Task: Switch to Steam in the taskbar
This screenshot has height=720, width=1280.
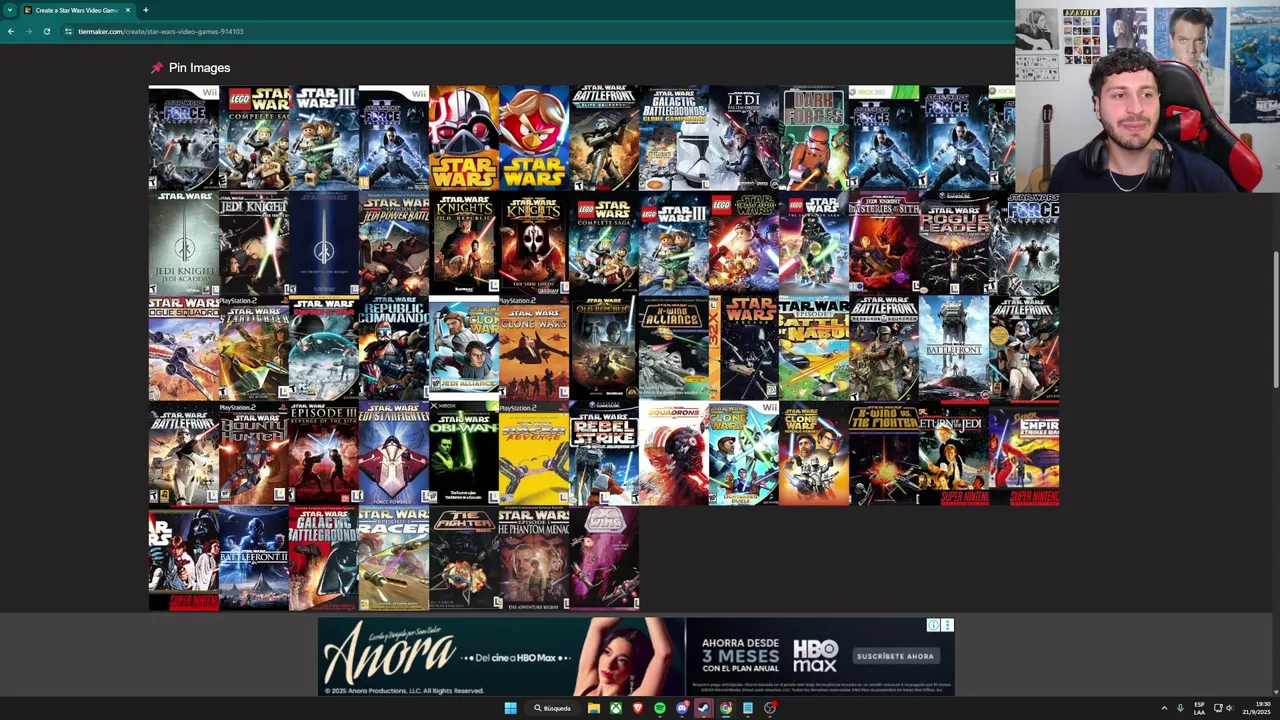Action: pyautogui.click(x=704, y=708)
